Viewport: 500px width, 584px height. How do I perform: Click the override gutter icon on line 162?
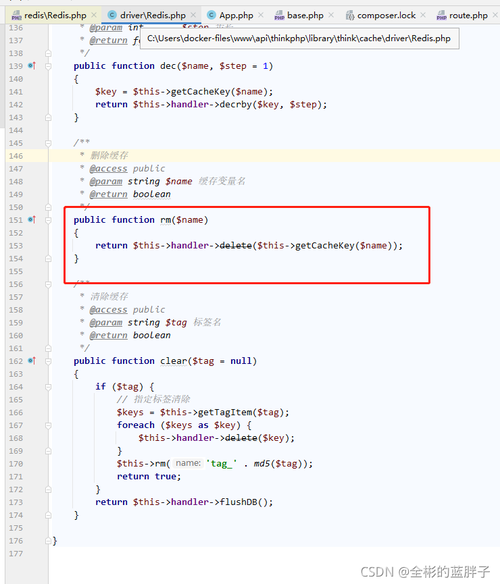pos(32,361)
